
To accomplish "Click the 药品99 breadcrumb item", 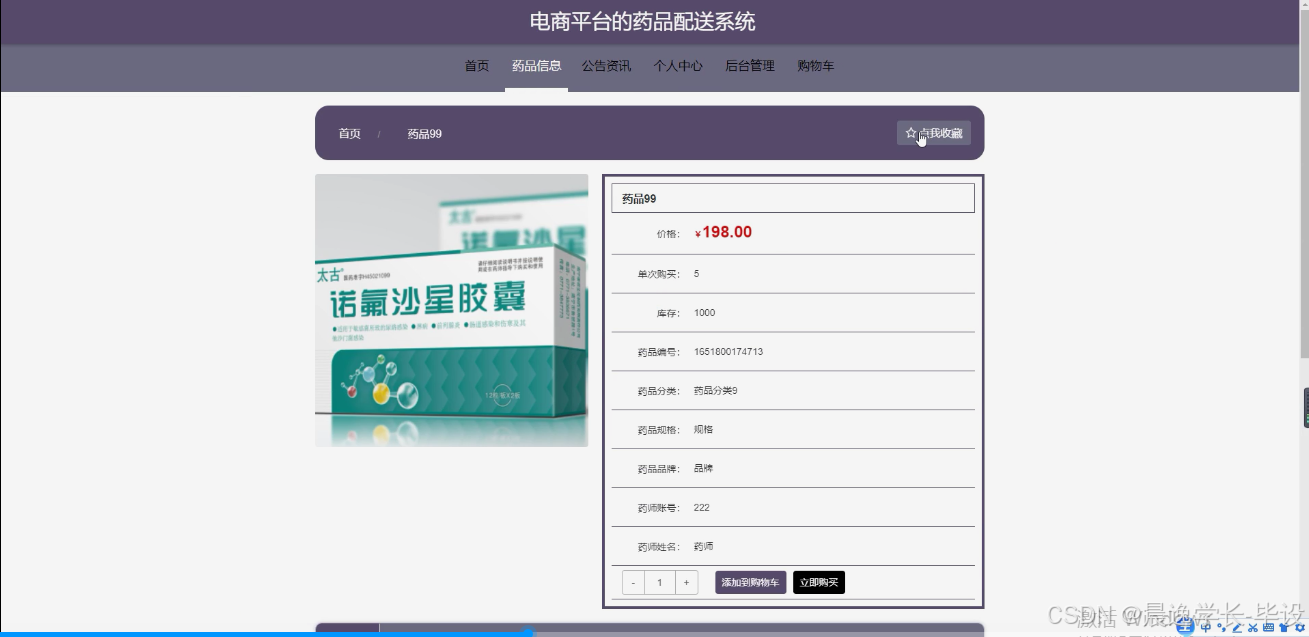I will coord(424,134).
